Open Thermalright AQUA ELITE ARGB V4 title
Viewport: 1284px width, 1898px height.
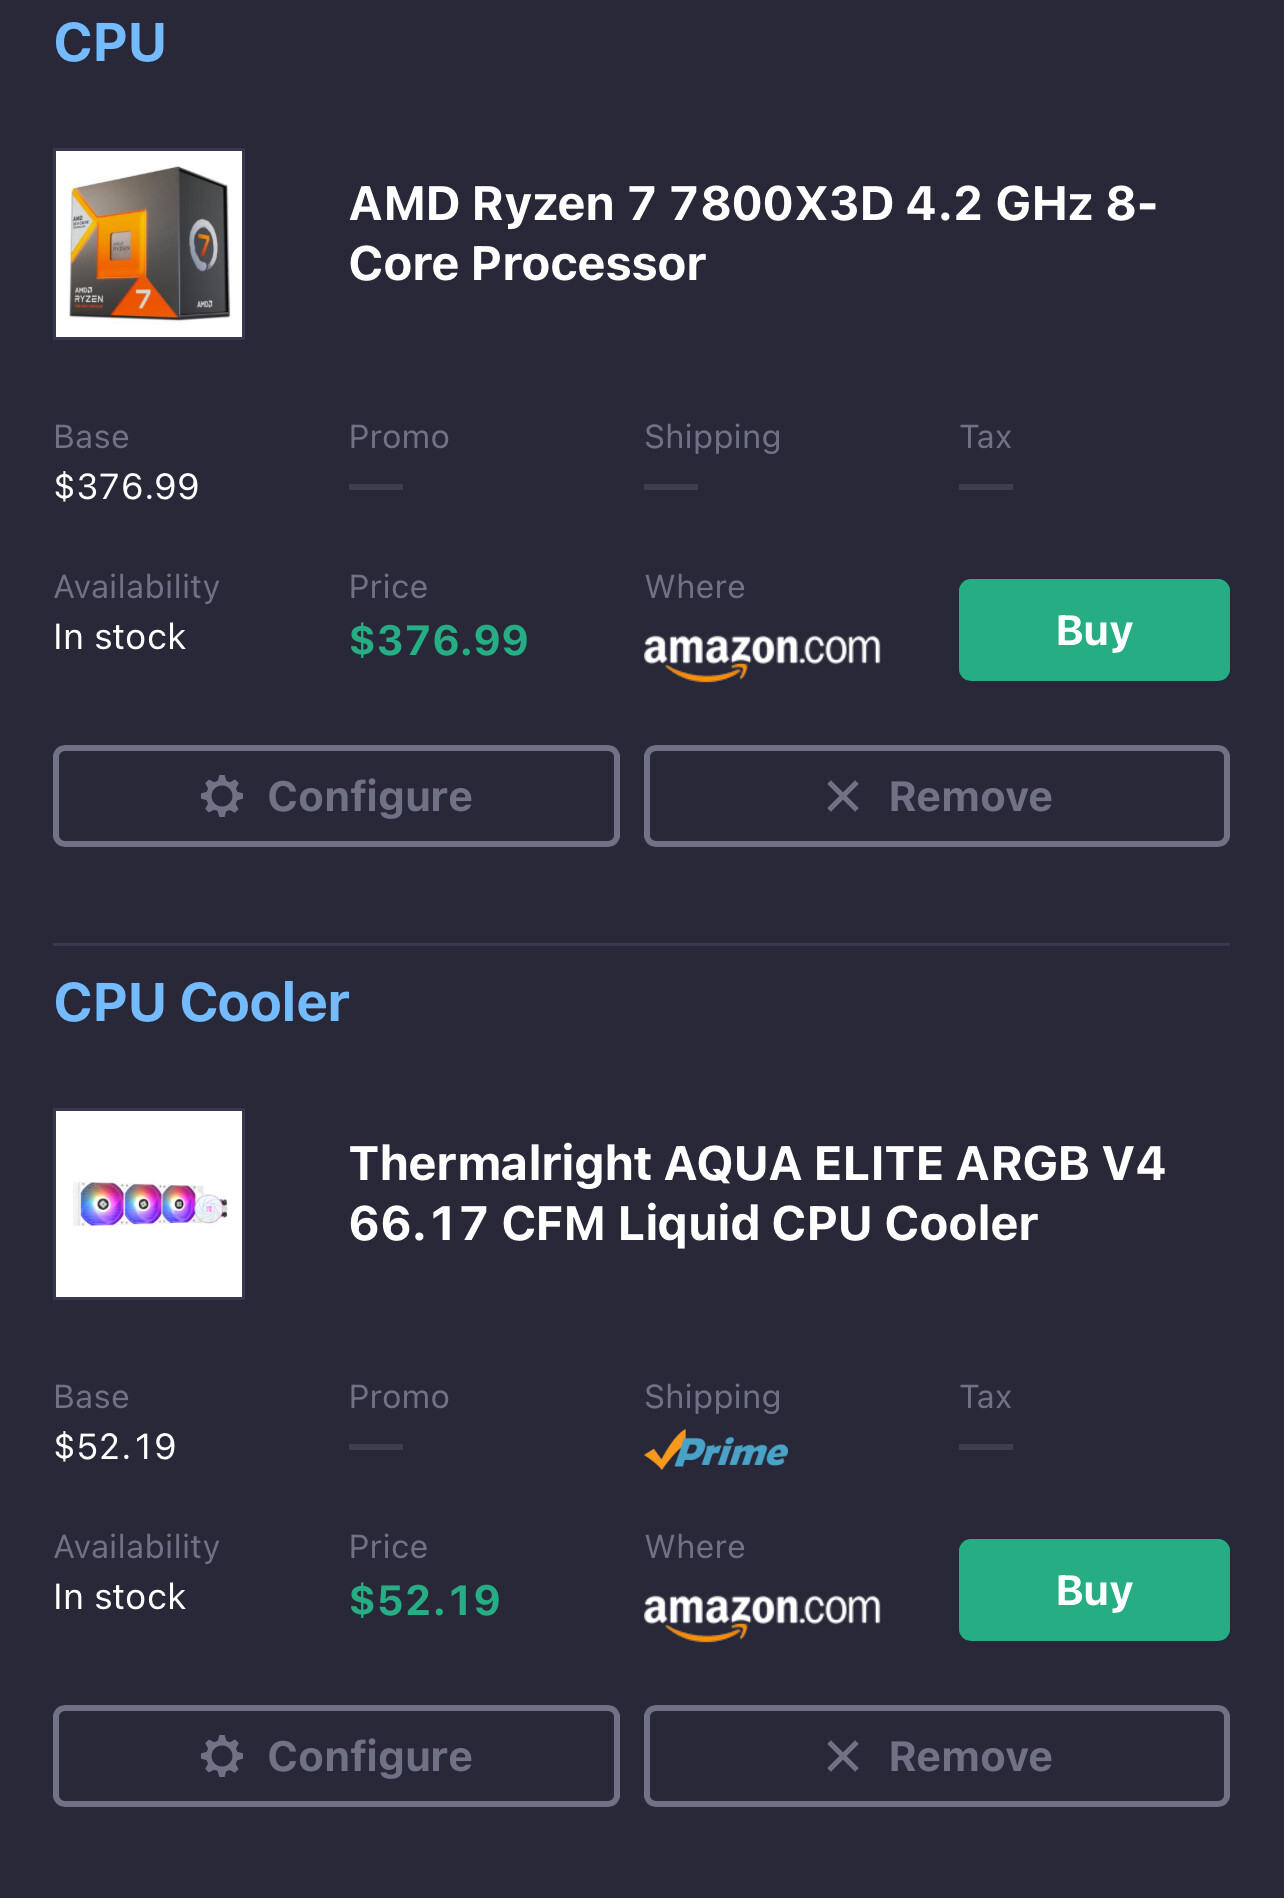pyautogui.click(x=756, y=1194)
